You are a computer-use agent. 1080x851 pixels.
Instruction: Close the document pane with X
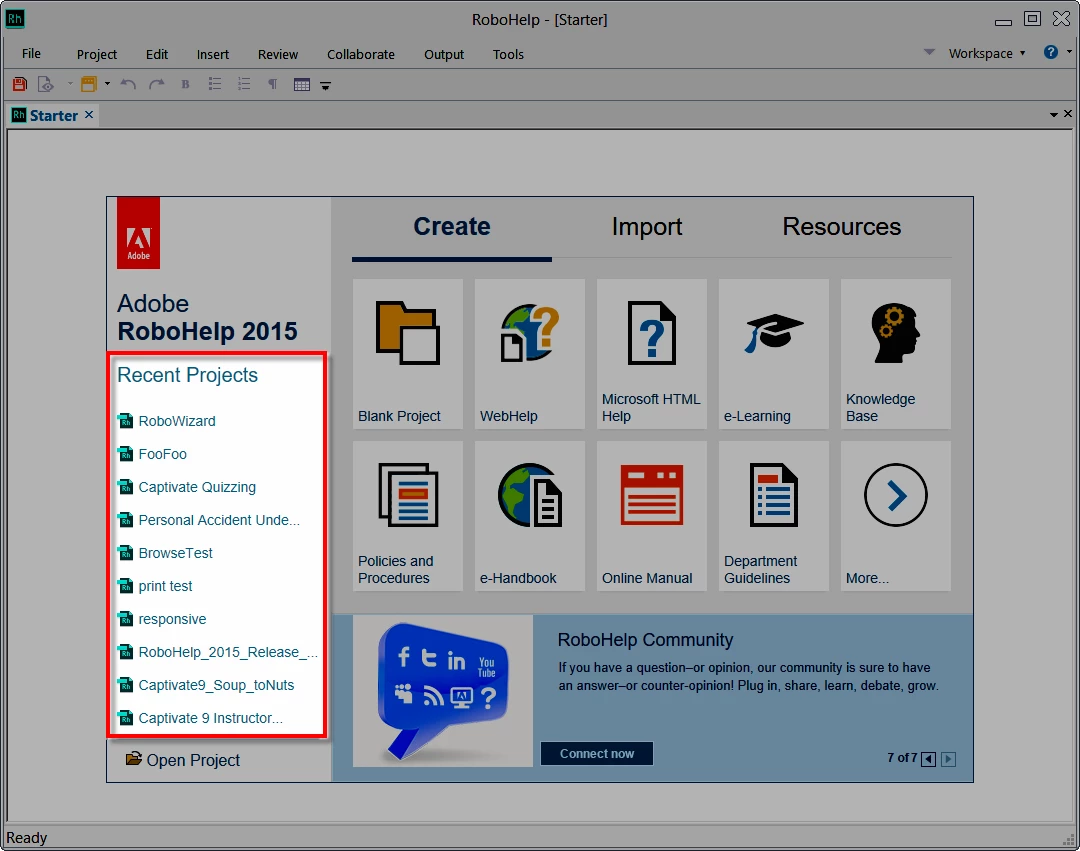[x=1068, y=114]
